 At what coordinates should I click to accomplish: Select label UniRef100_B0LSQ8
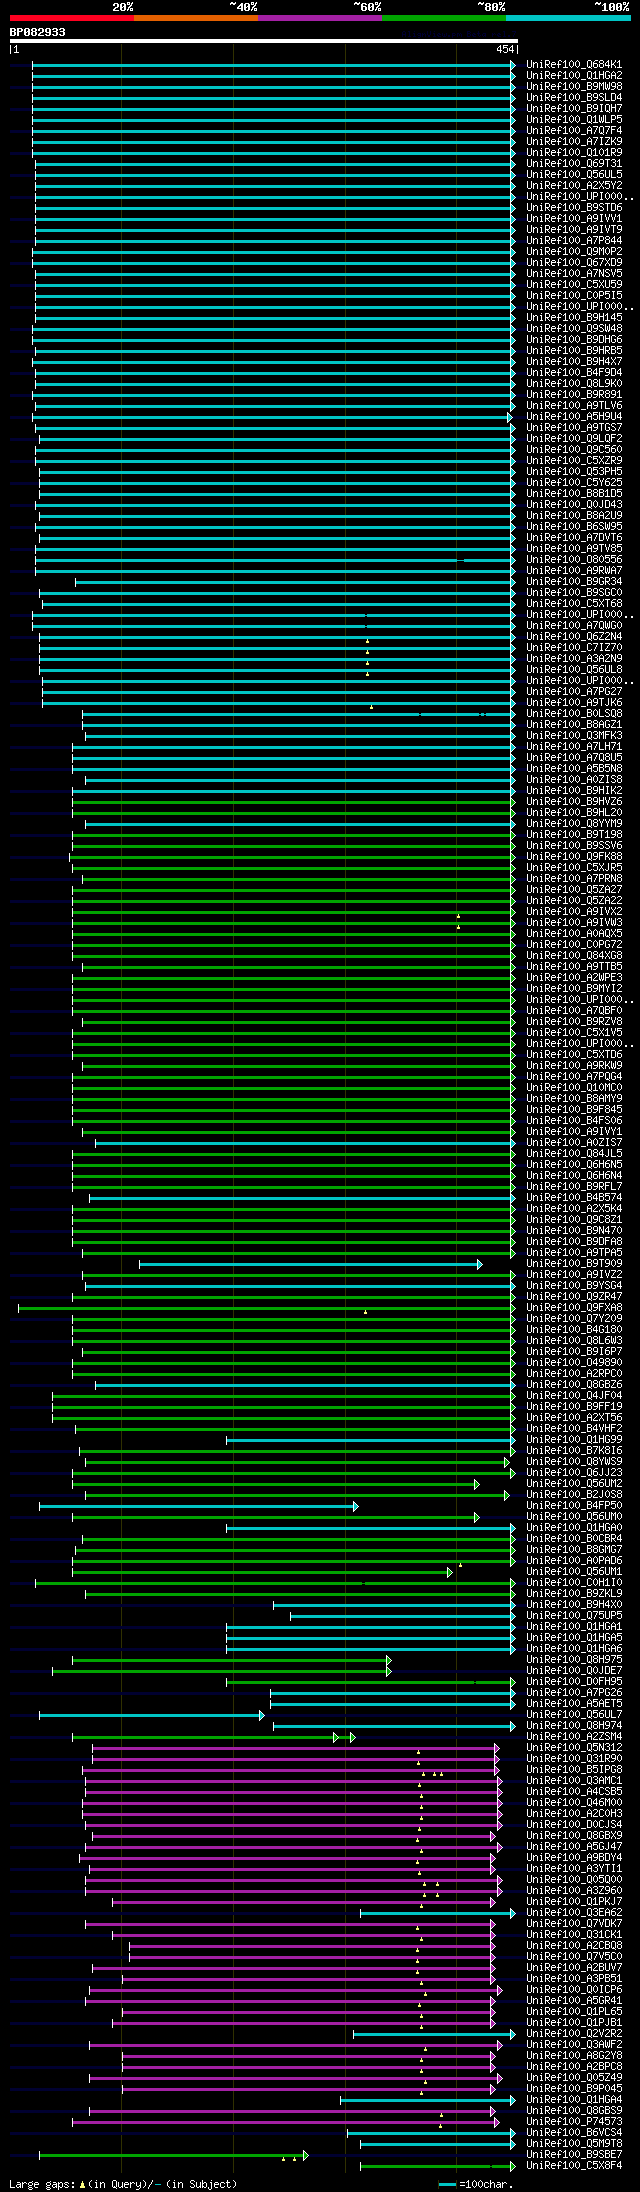(574, 714)
